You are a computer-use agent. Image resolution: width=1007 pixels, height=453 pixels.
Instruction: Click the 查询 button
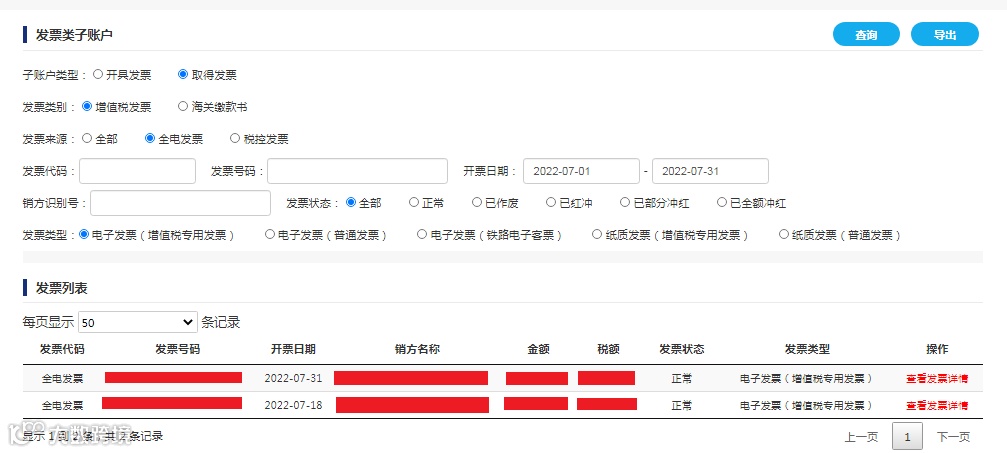tap(866, 35)
